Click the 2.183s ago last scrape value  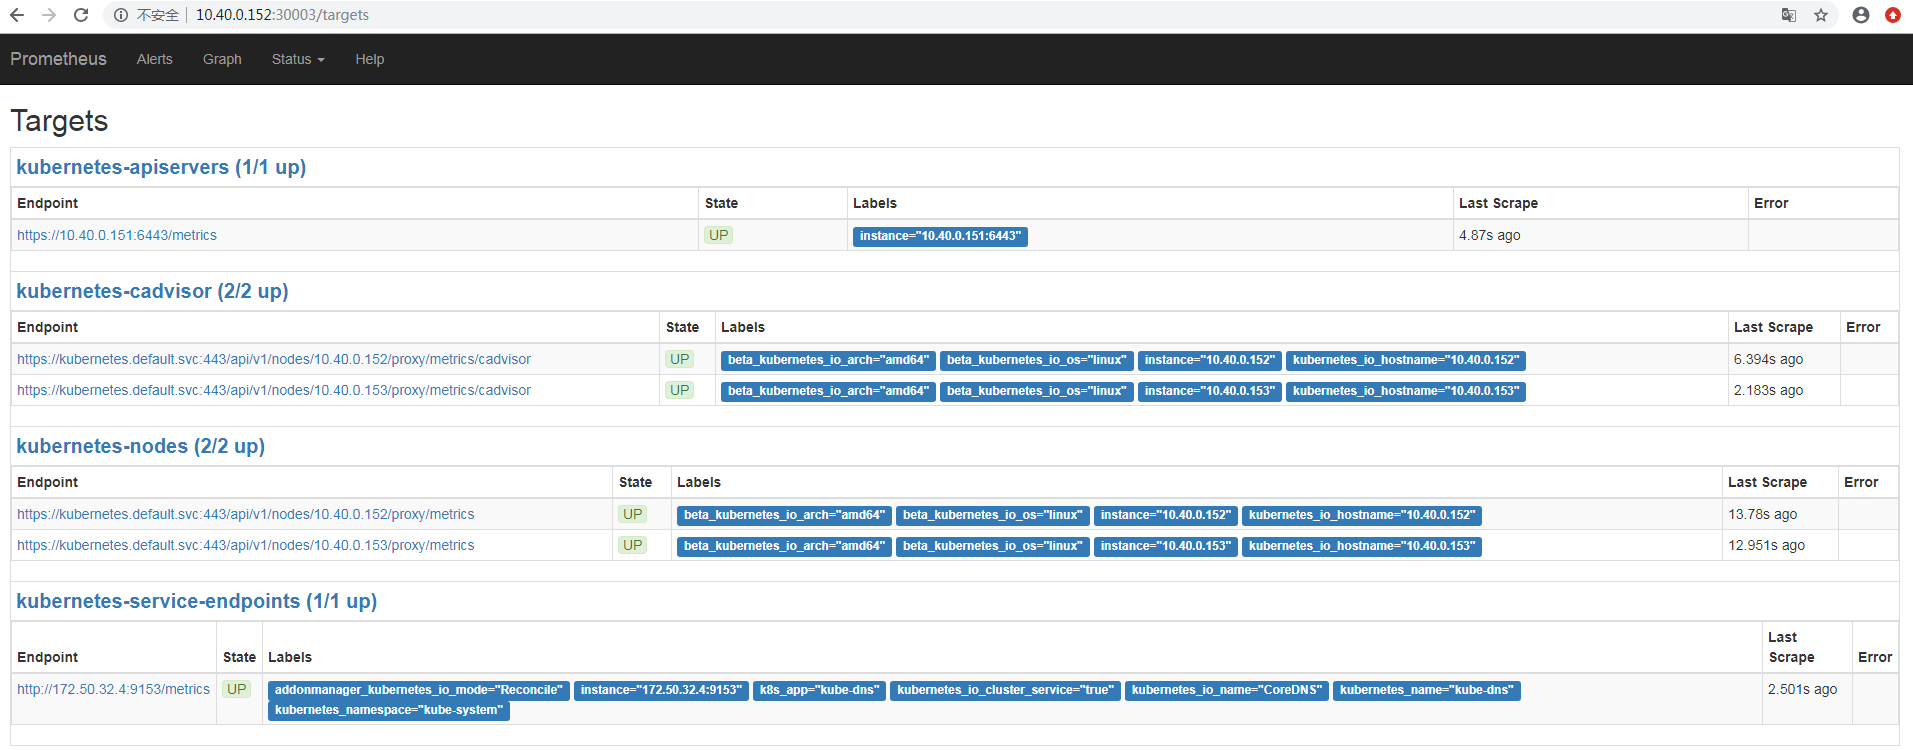[x=1768, y=390]
